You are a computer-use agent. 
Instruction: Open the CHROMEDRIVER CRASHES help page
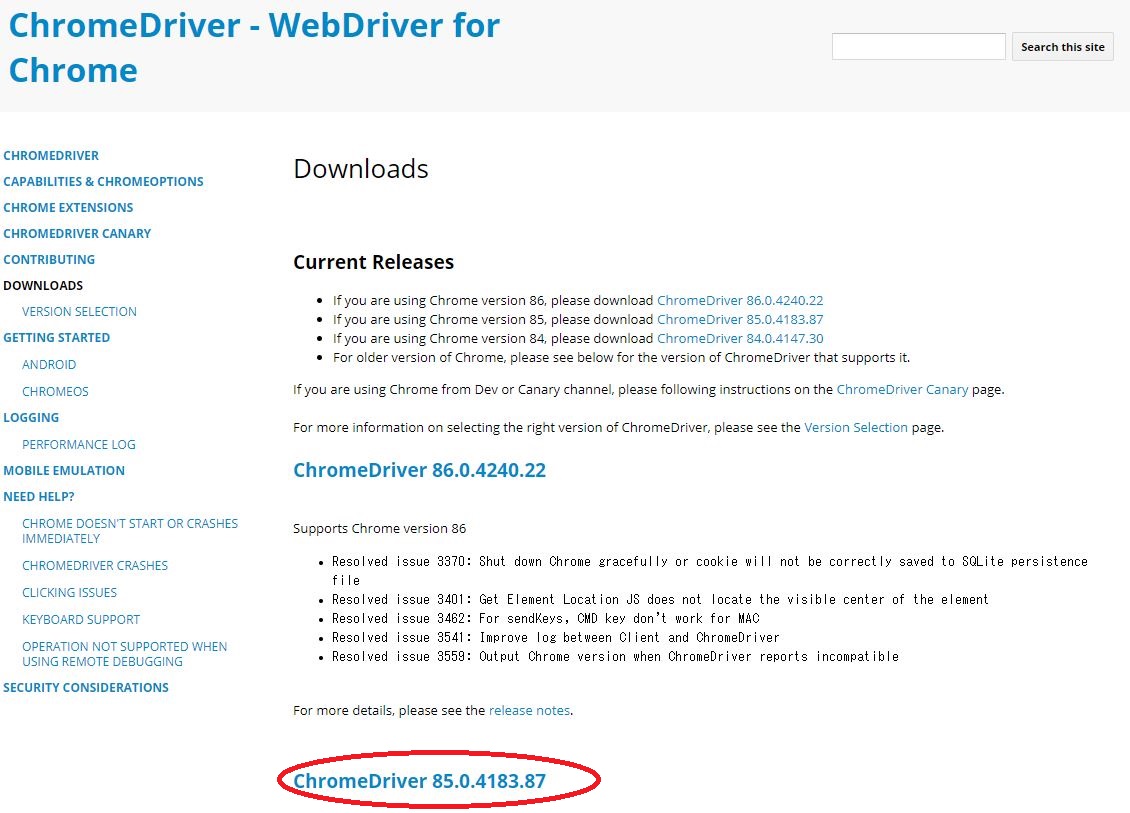pyautogui.click(x=95, y=565)
